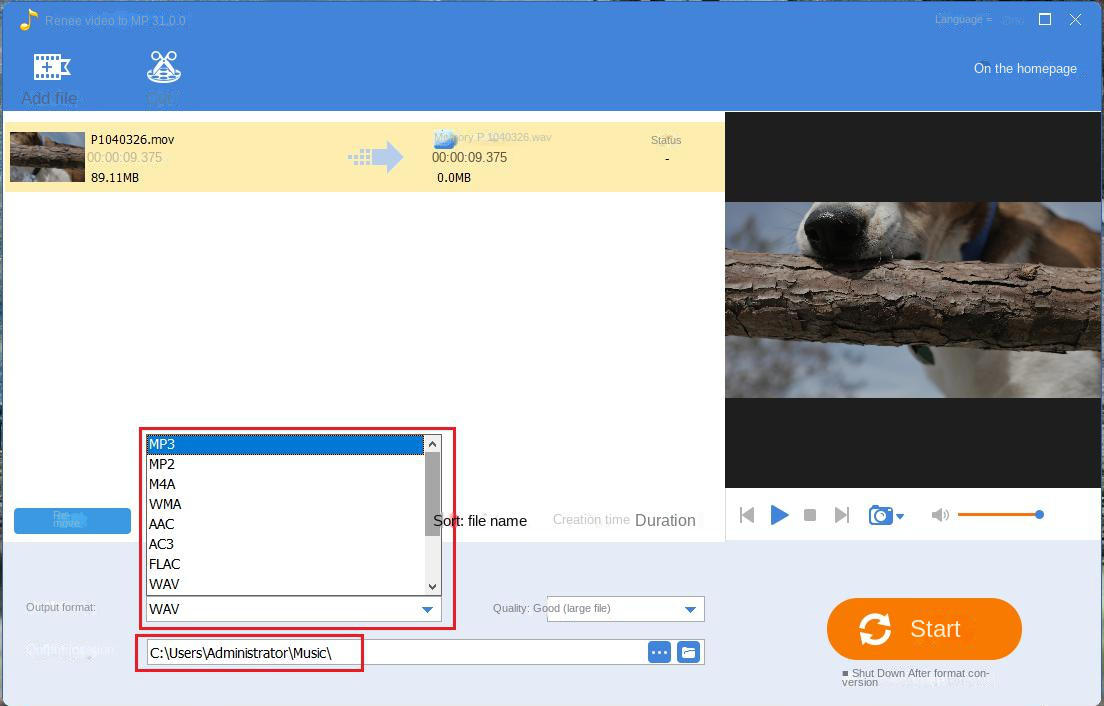Enable Shut Down After format conversion
The height and width of the screenshot is (706, 1104).
pyautogui.click(x=846, y=674)
